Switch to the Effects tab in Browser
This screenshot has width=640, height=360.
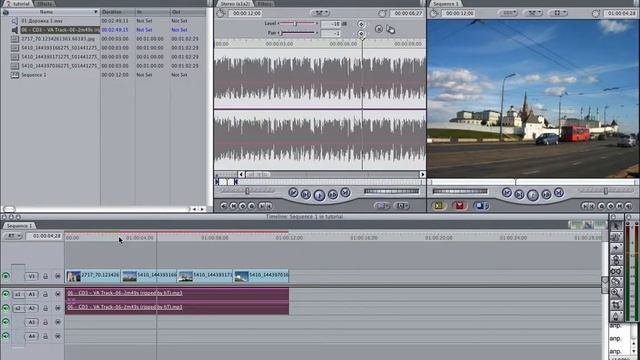[x=45, y=4]
